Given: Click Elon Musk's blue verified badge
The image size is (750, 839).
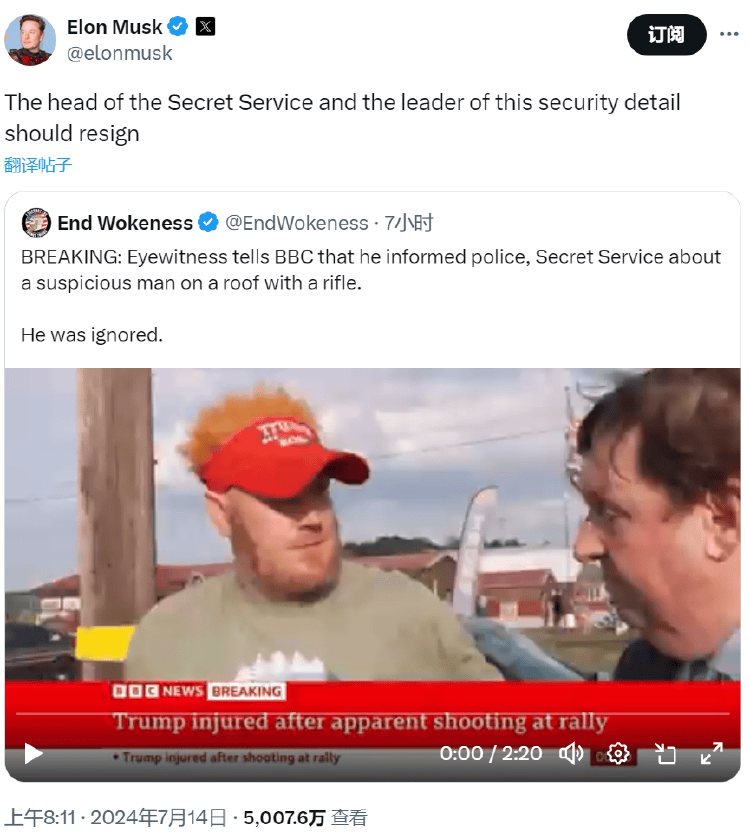Looking at the screenshot, I should coord(178,26).
